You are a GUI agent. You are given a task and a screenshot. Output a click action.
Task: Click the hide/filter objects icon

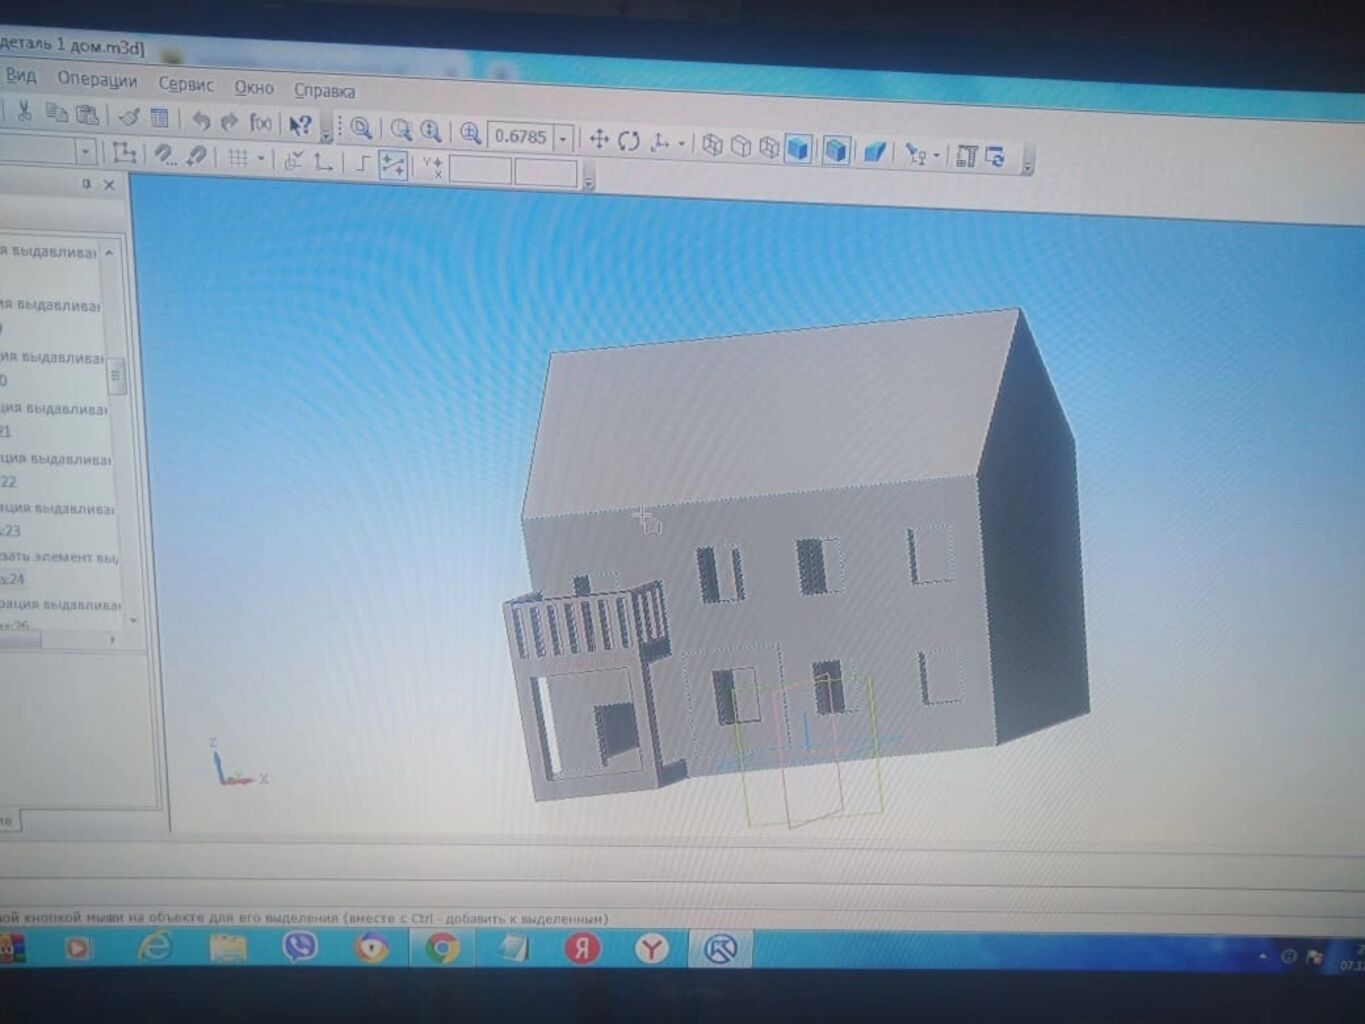coord(914,154)
